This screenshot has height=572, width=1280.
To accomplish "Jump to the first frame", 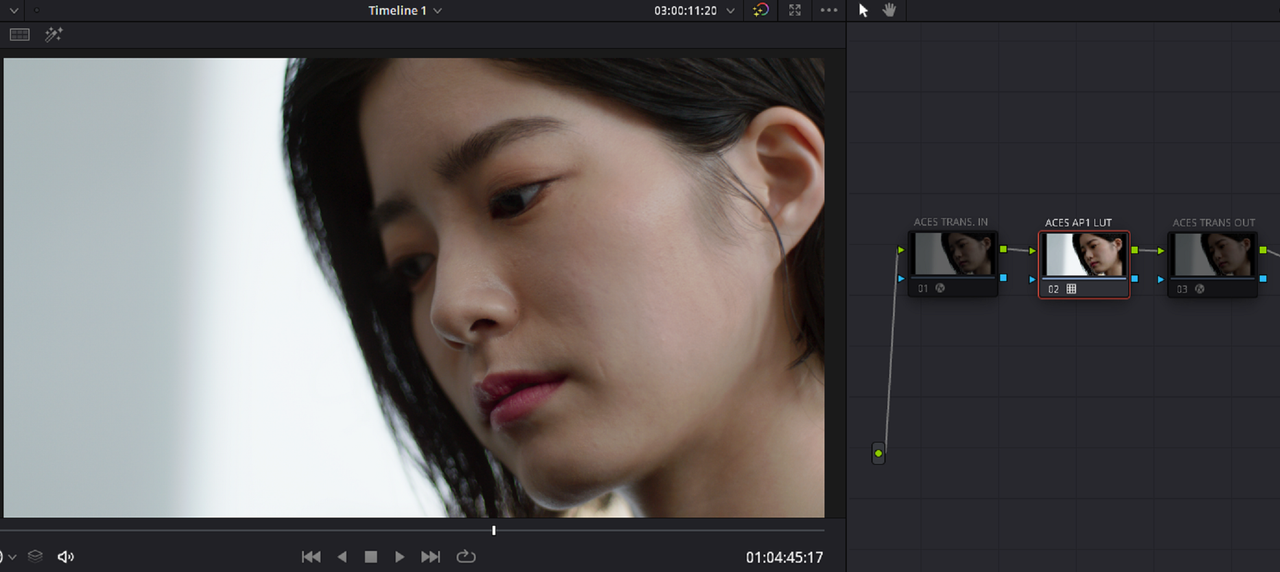I will tap(311, 556).
